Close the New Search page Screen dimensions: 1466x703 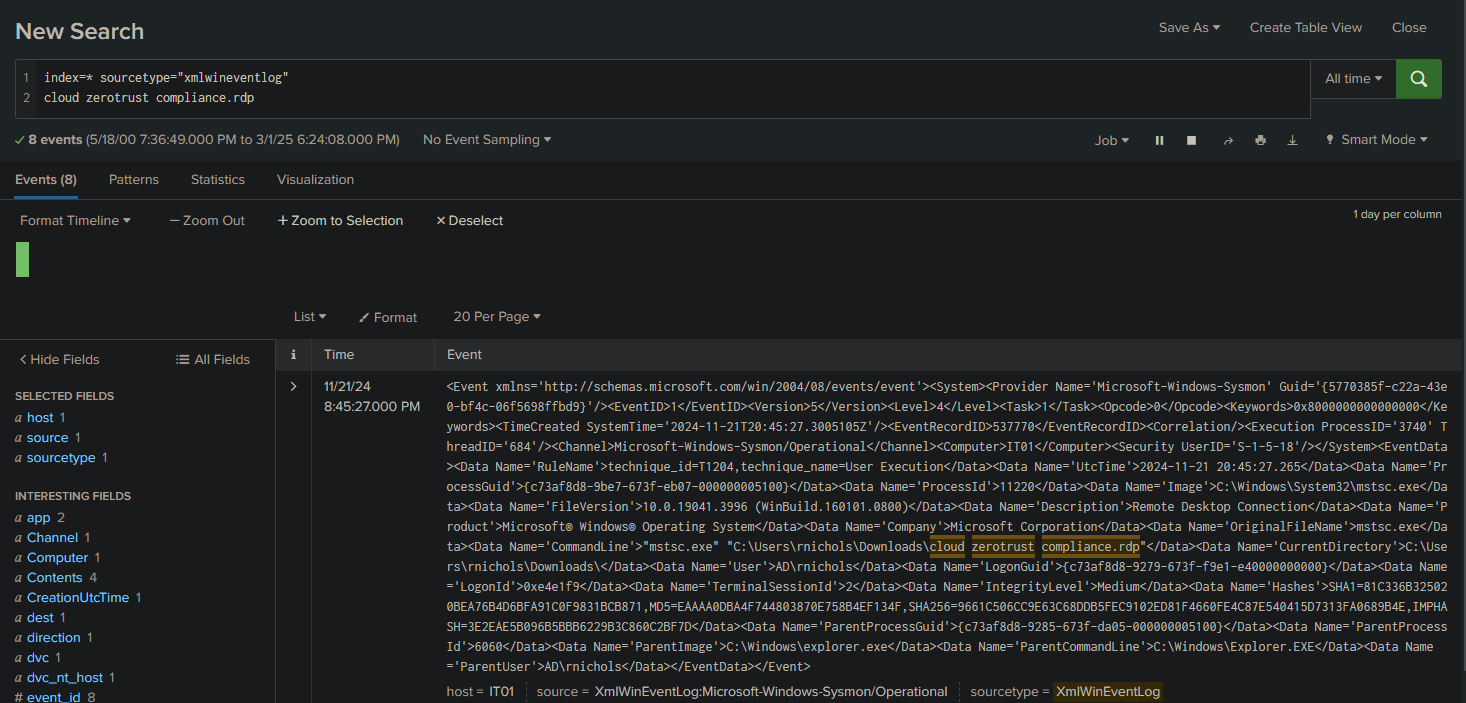pyautogui.click(x=1409, y=27)
